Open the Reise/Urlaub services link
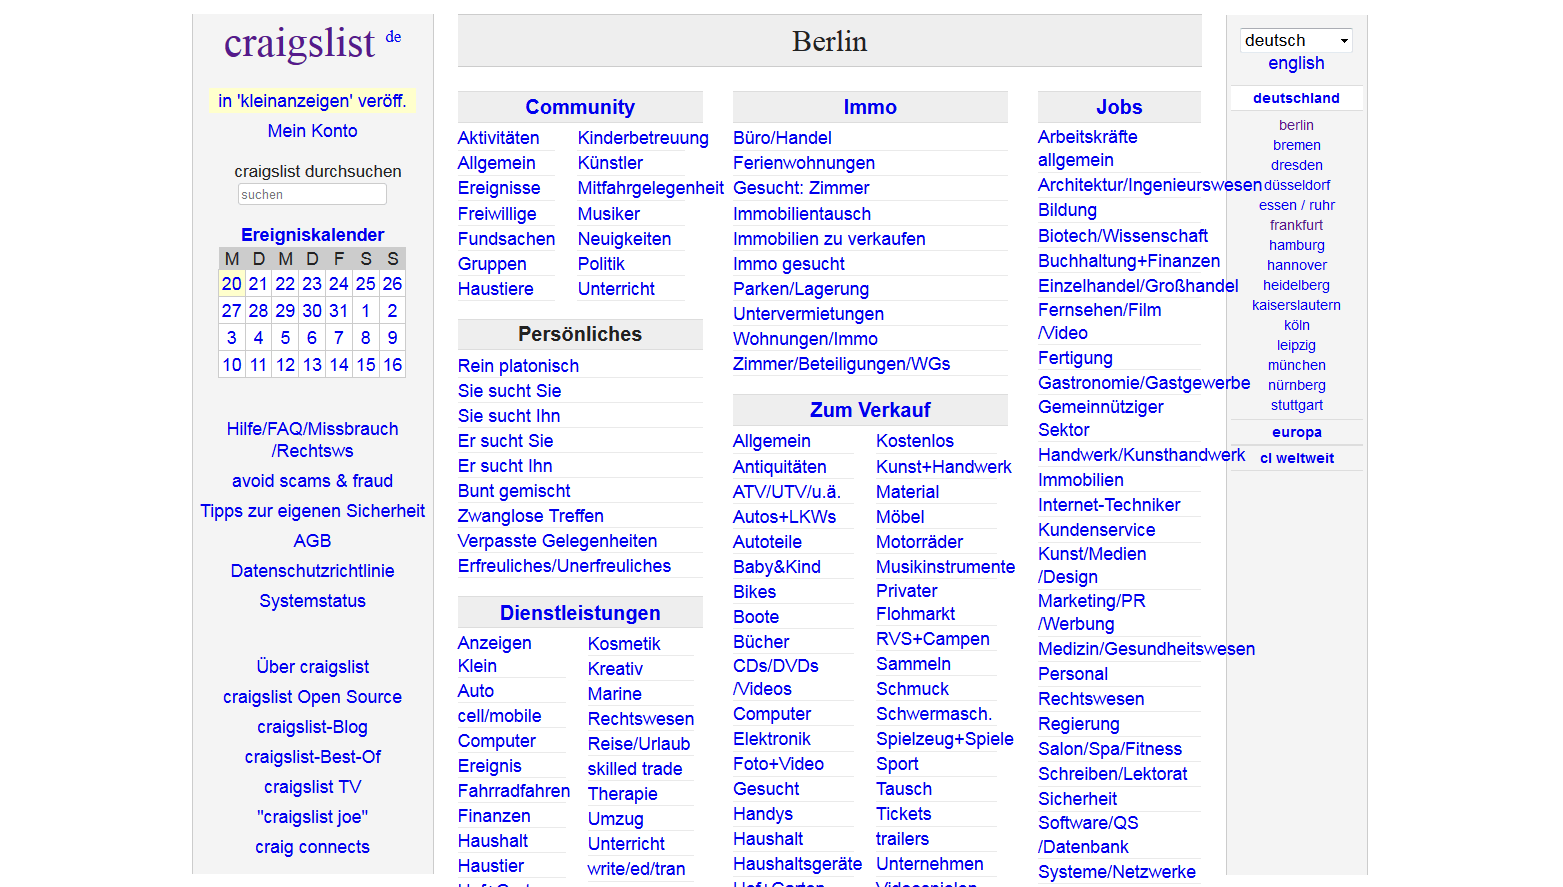Image resolution: width=1563 pixels, height=887 pixels. (639, 744)
